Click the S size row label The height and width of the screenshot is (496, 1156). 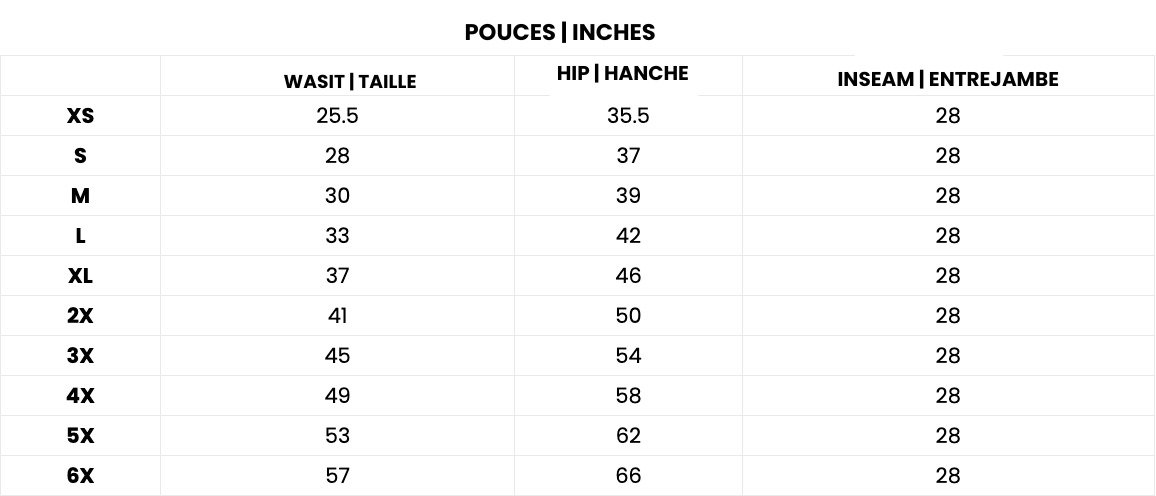80,156
